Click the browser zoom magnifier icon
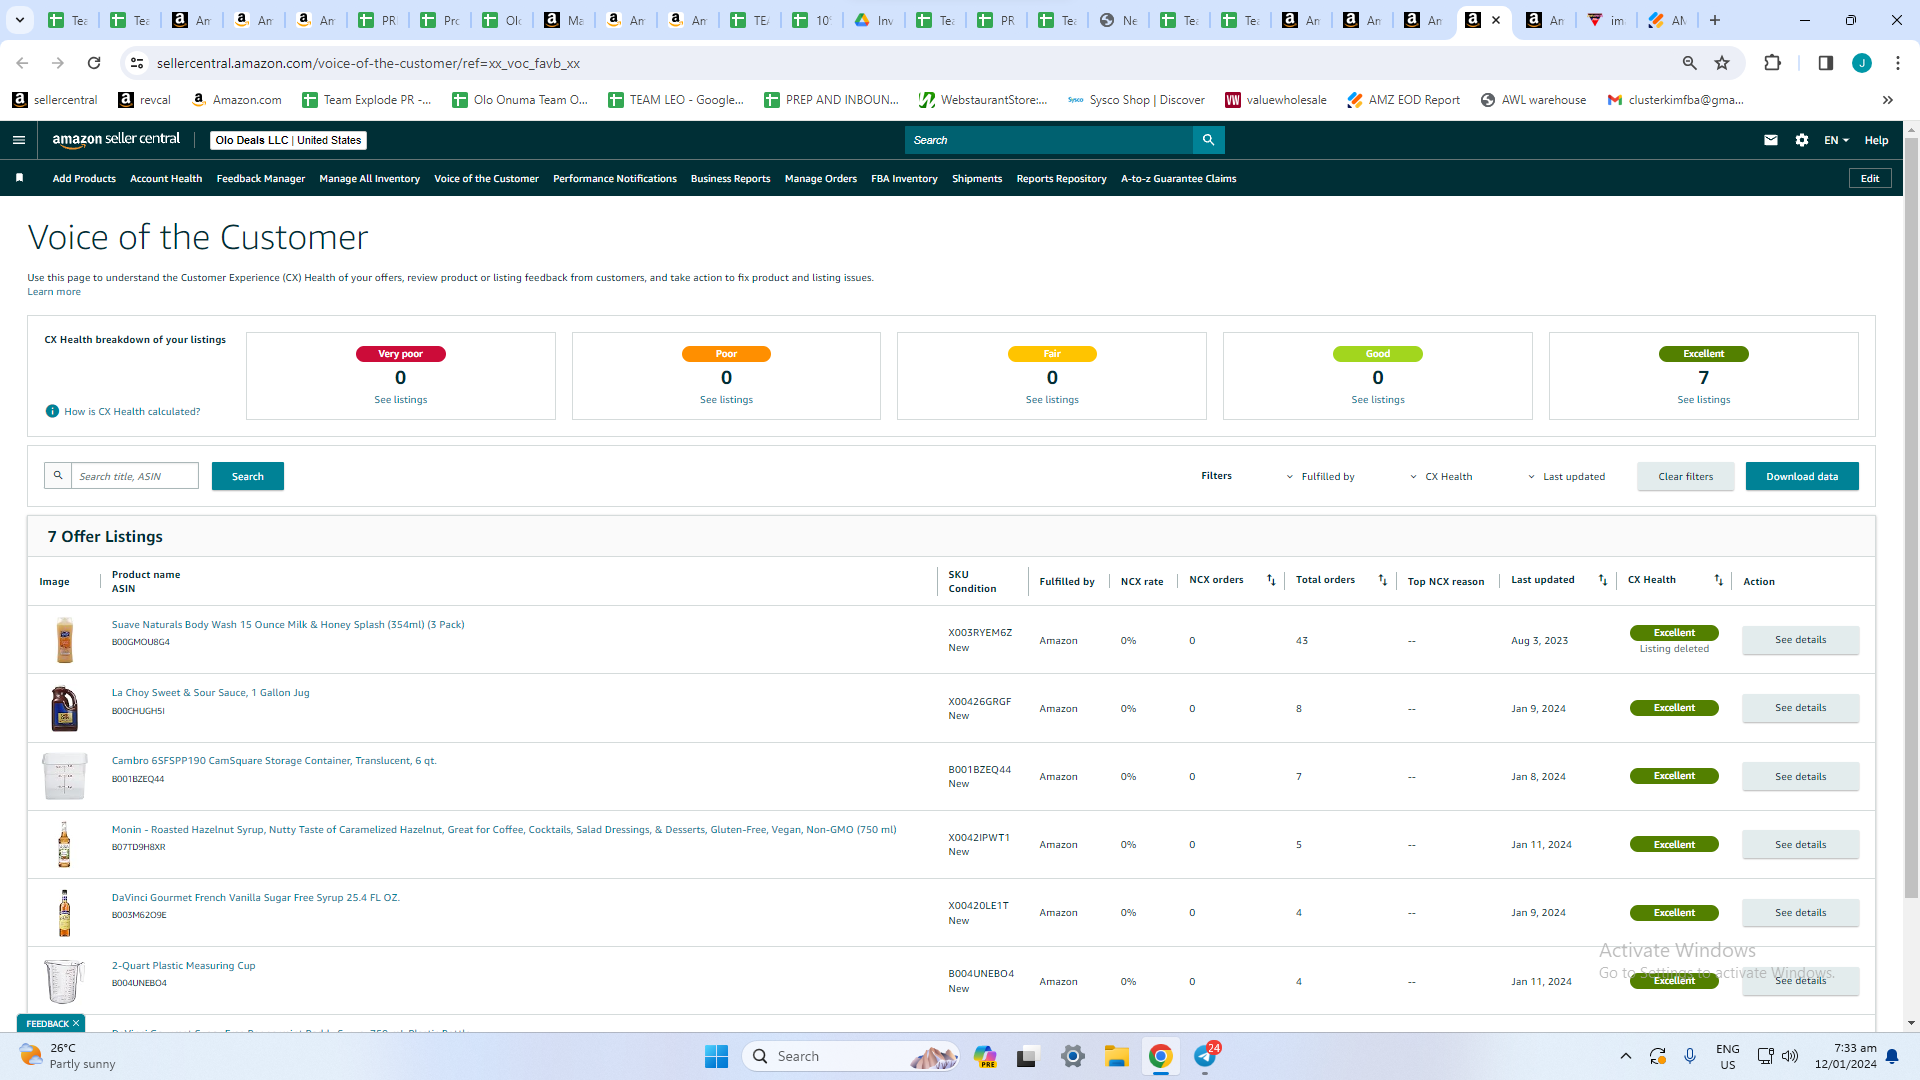This screenshot has width=1920, height=1080. [x=1690, y=63]
